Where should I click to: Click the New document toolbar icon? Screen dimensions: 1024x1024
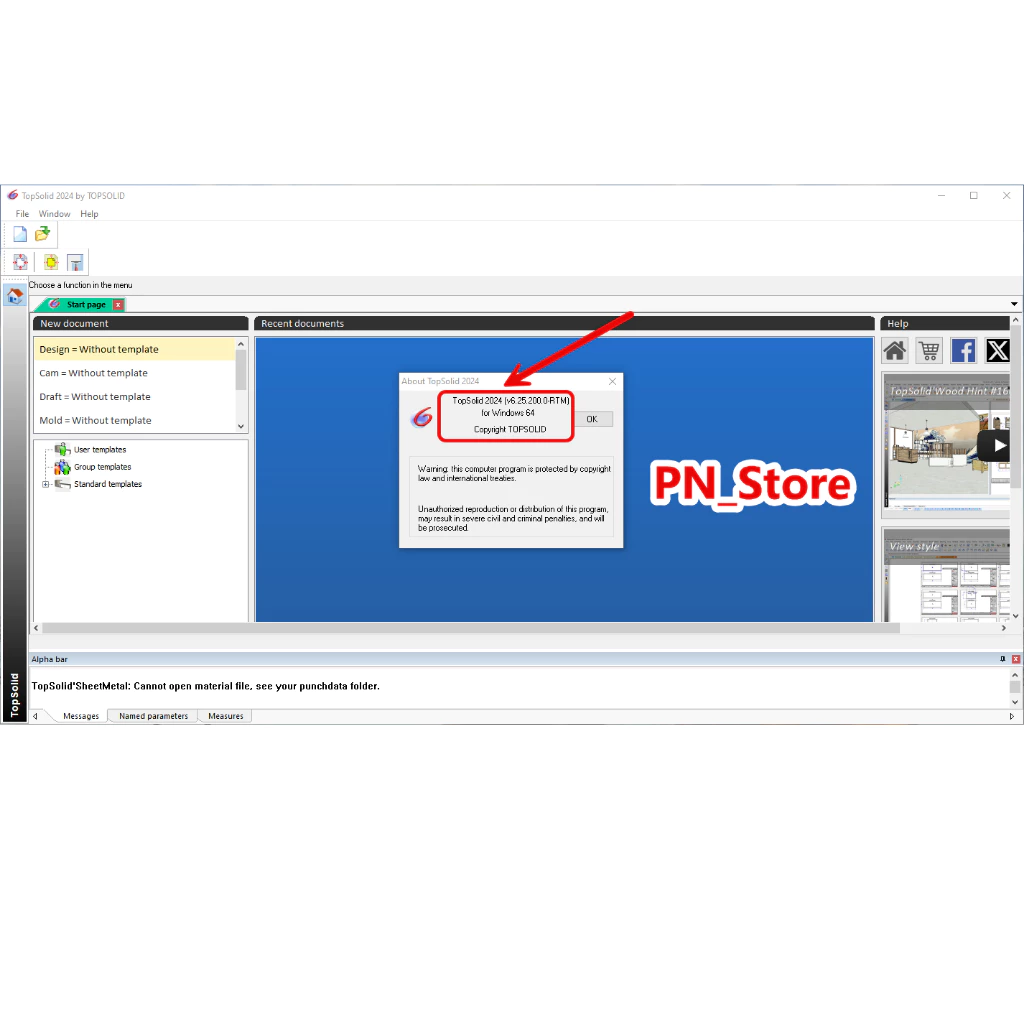pos(20,234)
